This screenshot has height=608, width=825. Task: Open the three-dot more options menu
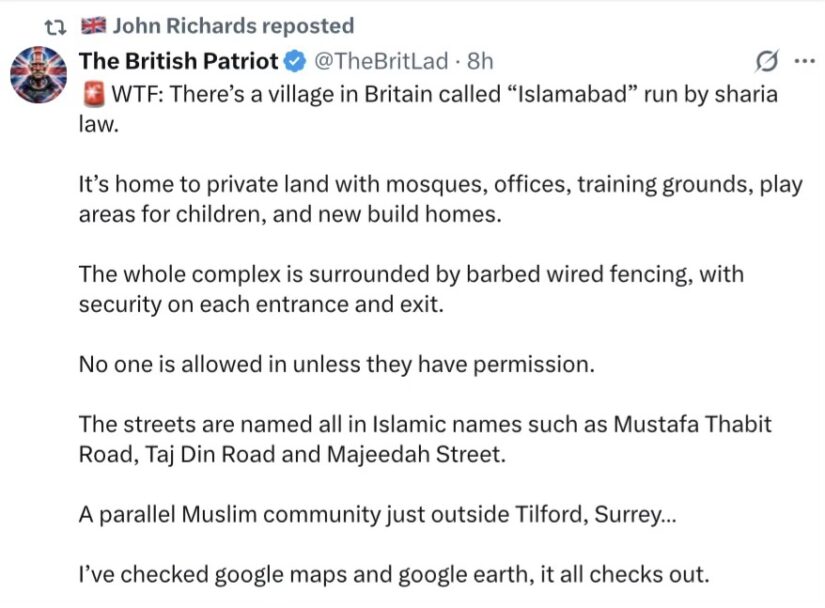click(x=804, y=61)
